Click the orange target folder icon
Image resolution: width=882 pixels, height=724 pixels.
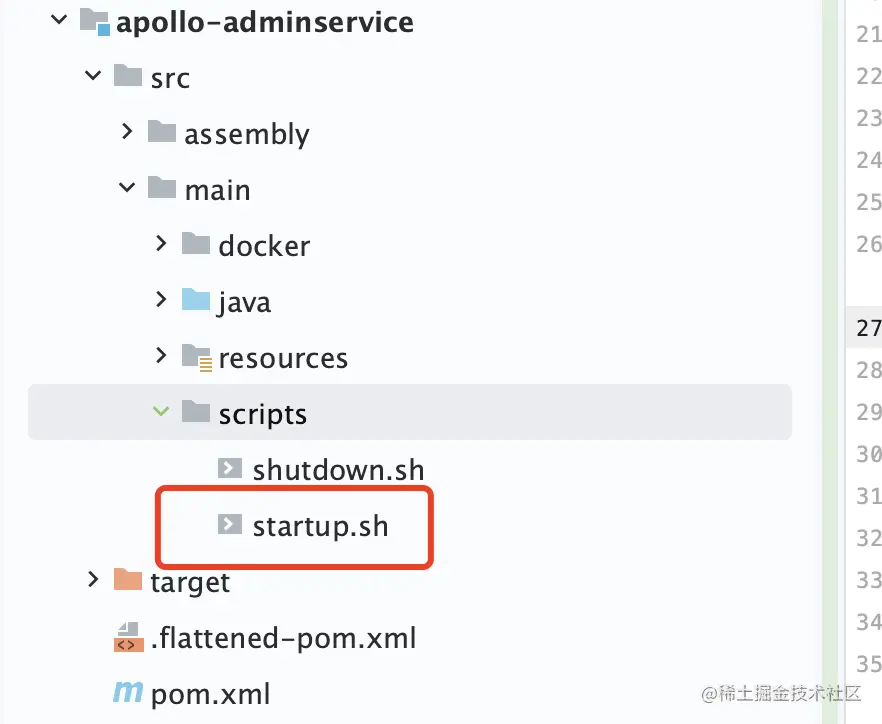point(127,580)
